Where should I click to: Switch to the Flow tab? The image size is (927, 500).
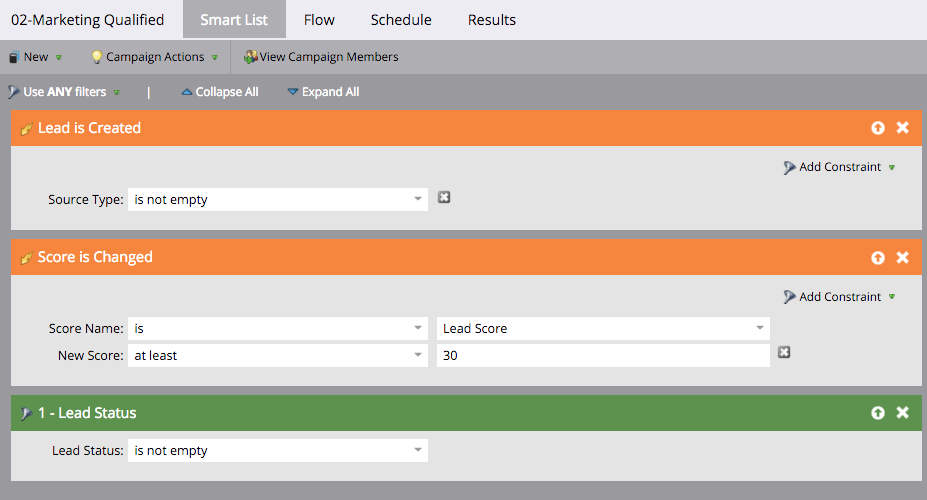coord(319,20)
